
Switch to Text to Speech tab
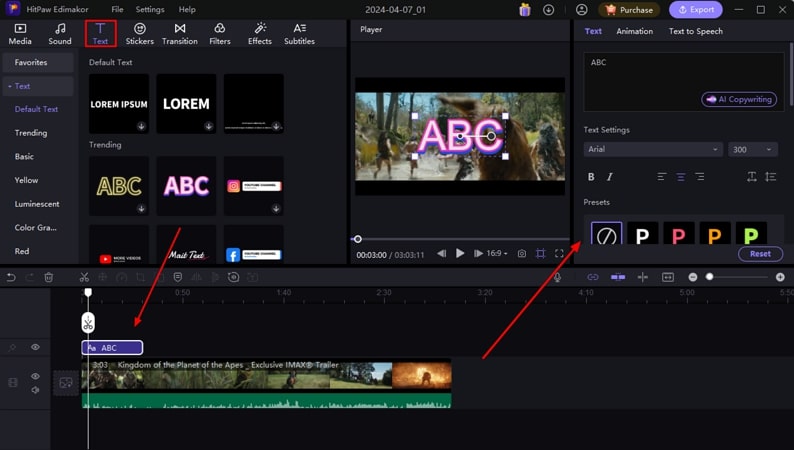[696, 31]
